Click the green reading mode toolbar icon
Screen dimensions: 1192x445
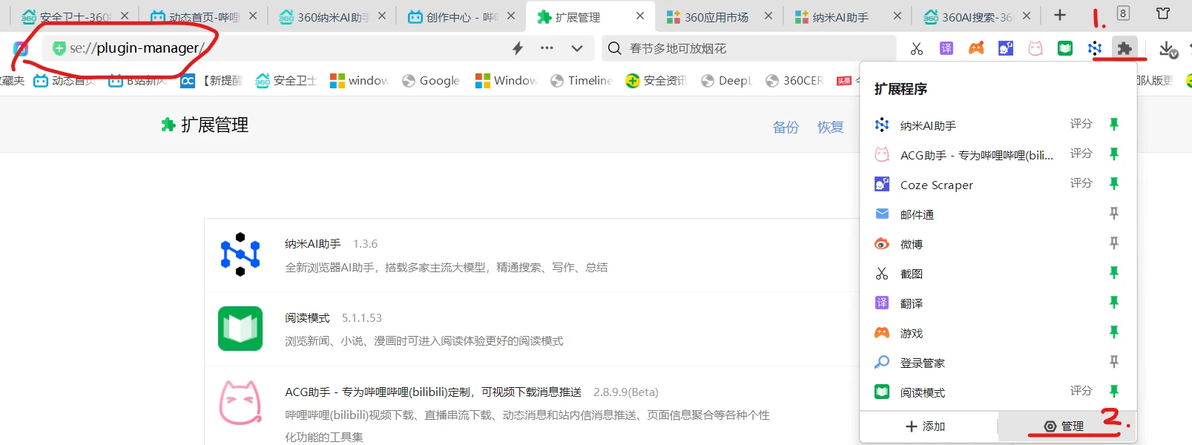[x=1065, y=49]
